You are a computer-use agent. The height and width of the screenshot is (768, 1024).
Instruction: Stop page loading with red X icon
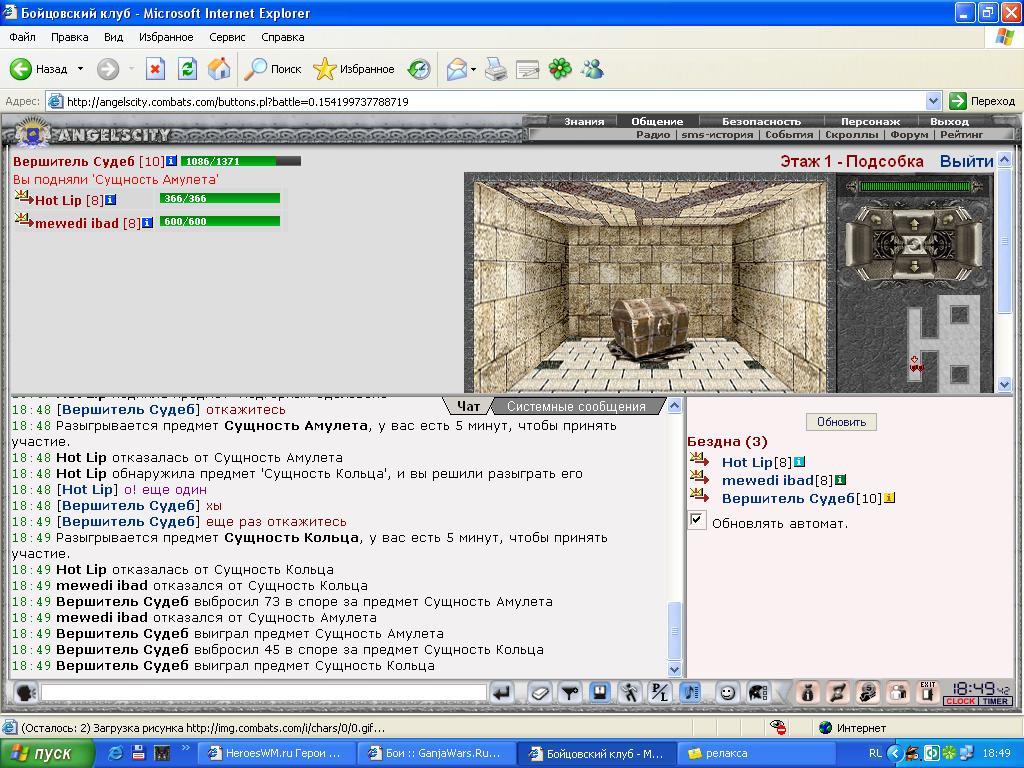coord(155,69)
